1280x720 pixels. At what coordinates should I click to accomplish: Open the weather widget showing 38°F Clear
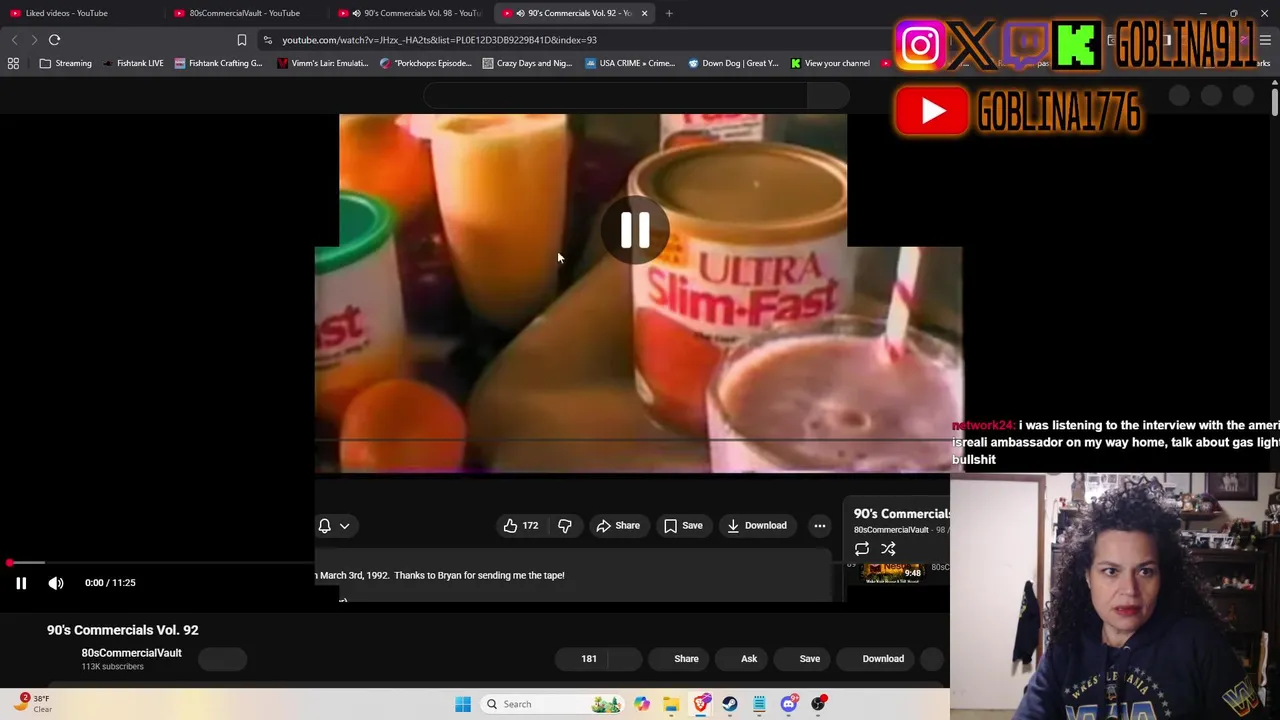click(x=32, y=704)
